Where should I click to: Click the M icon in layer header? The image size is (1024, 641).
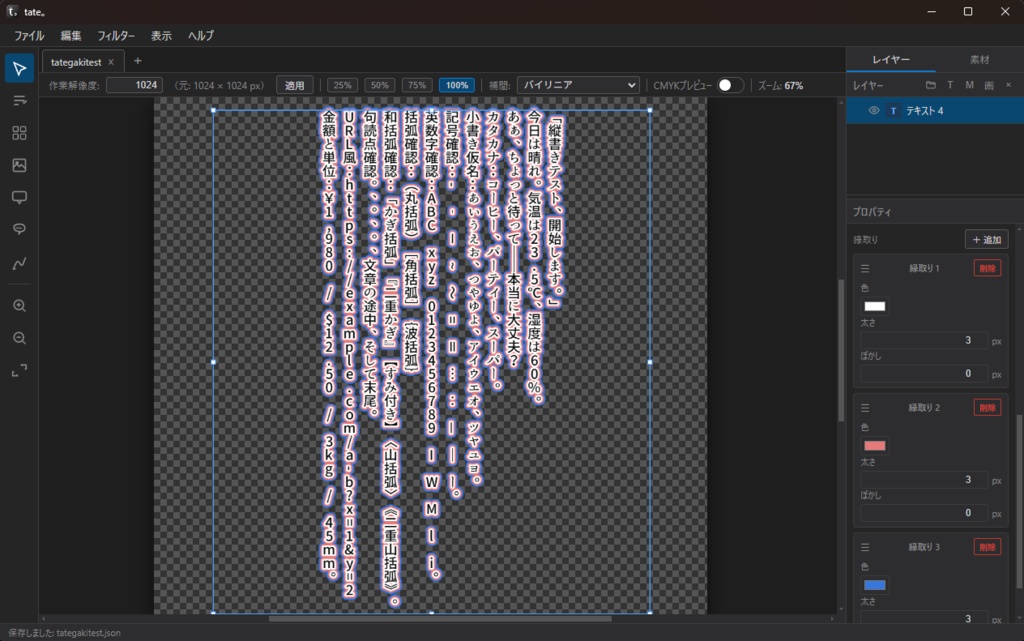[969, 85]
